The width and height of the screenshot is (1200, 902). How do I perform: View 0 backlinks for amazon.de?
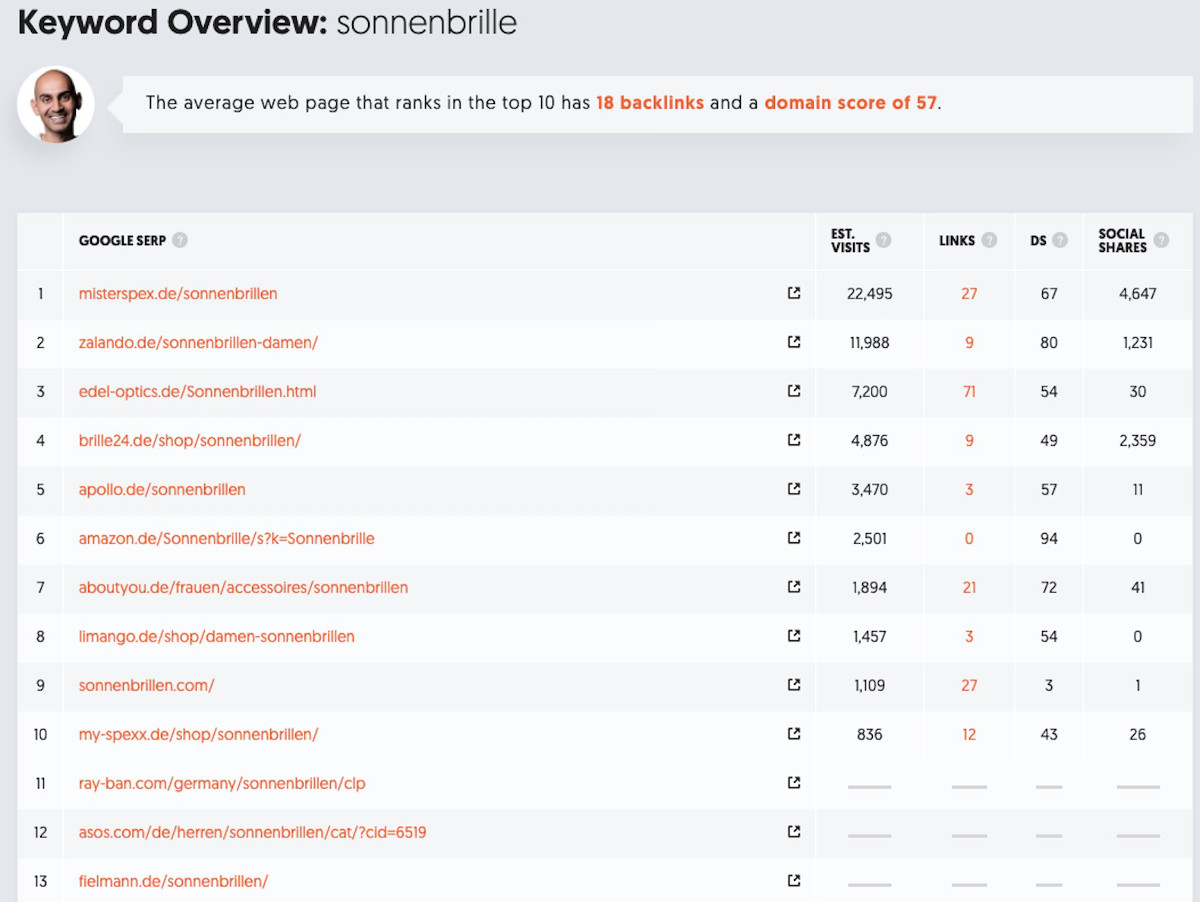coord(969,539)
